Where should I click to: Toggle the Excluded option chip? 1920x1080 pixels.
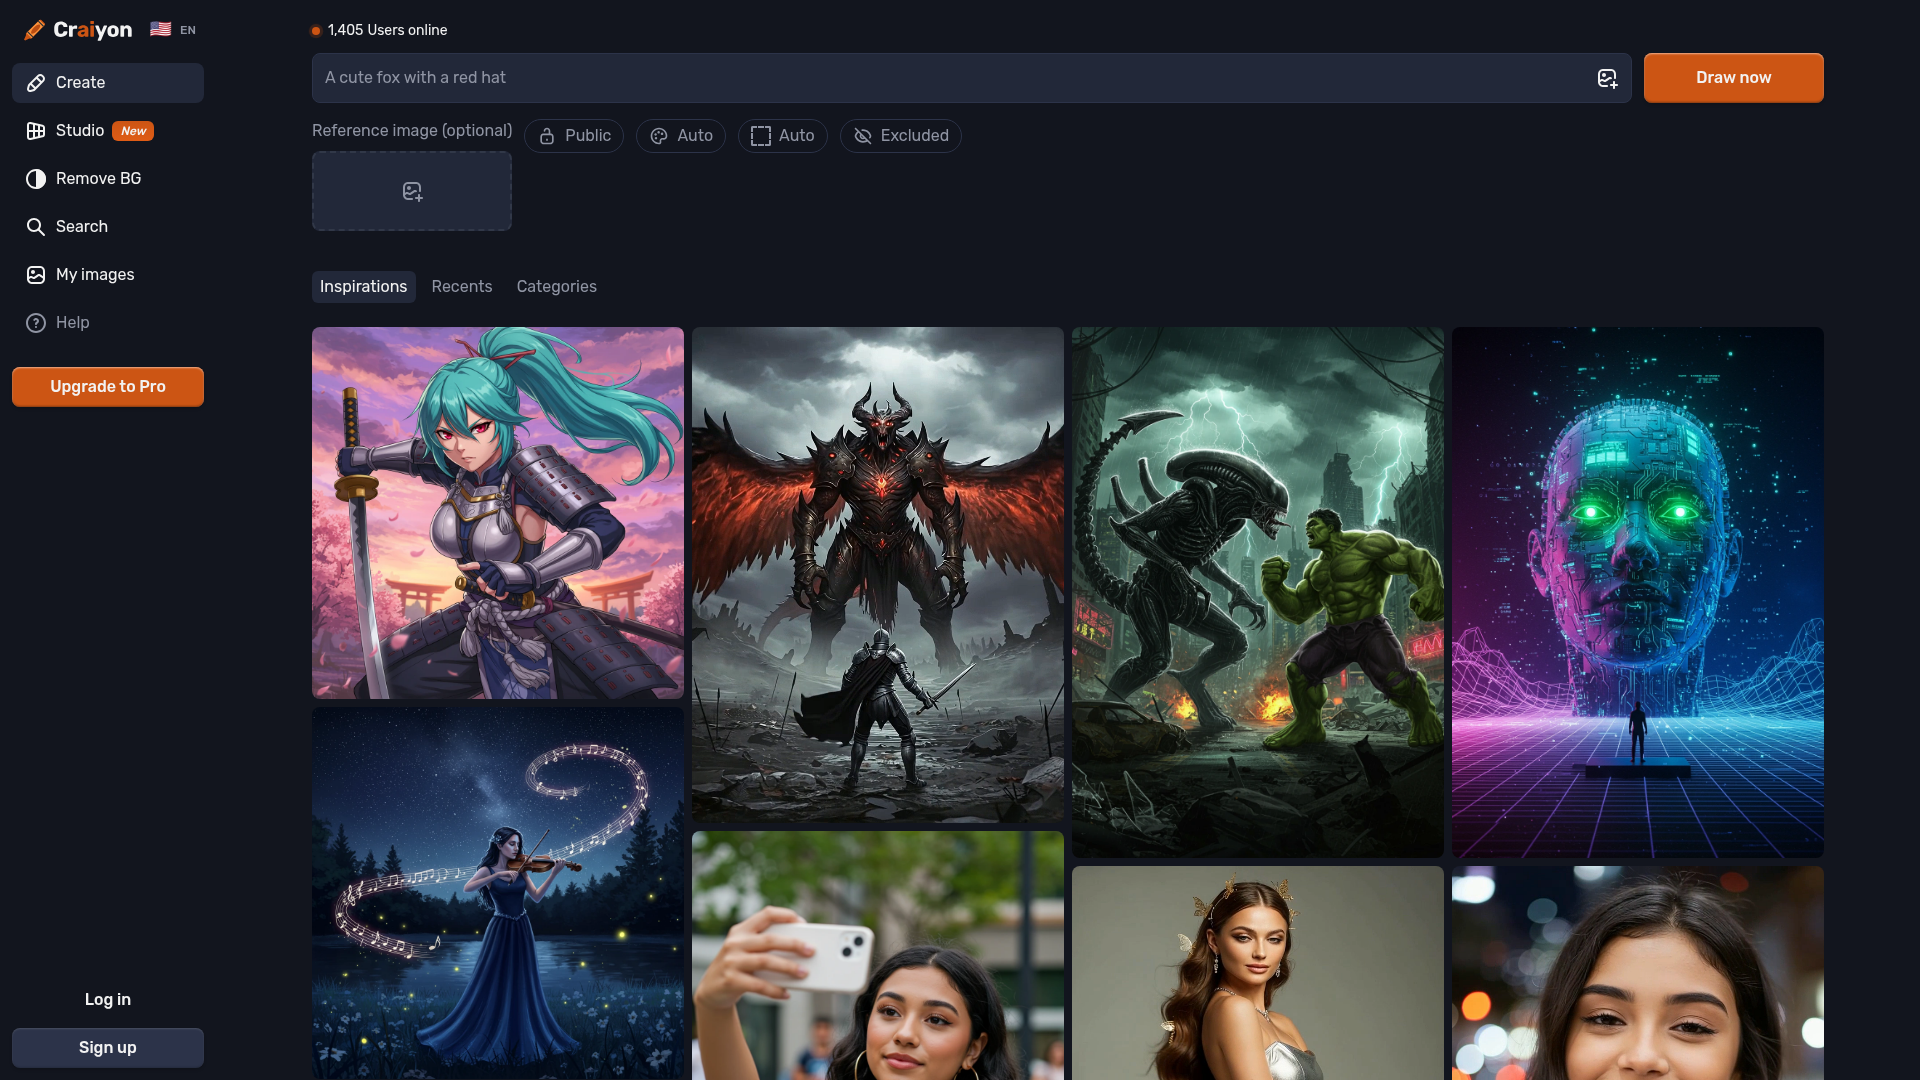pyautogui.click(x=901, y=136)
